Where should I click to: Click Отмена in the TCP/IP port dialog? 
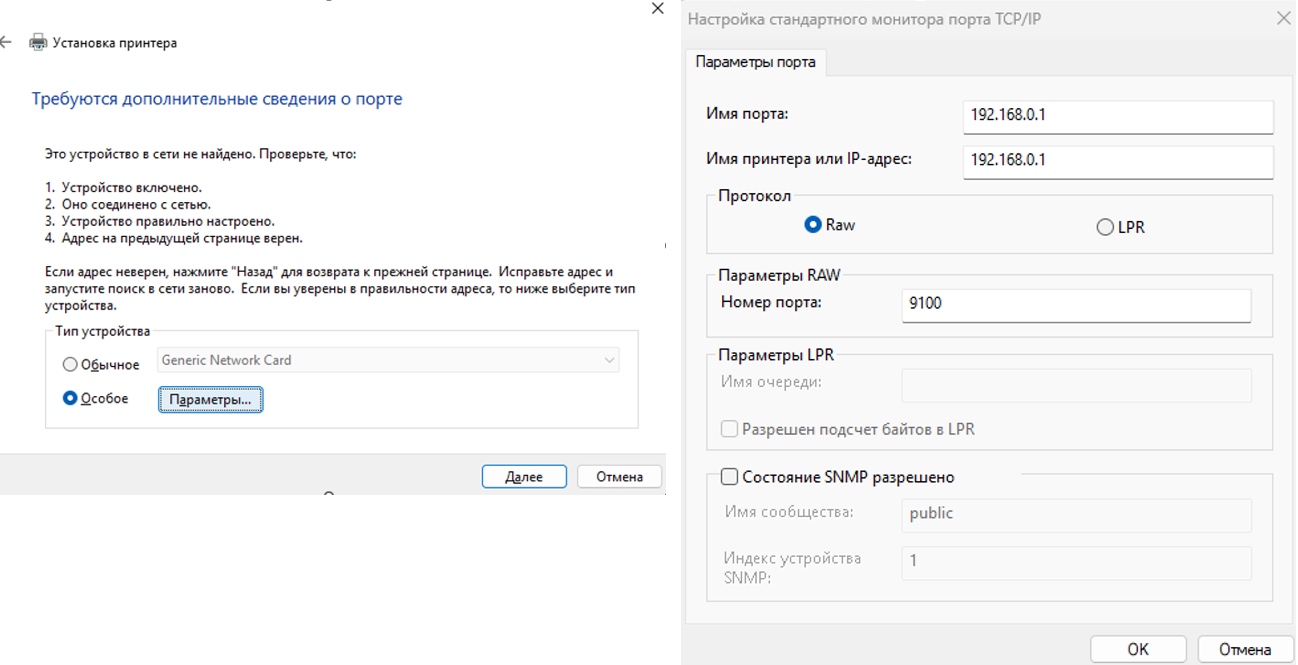1244,649
